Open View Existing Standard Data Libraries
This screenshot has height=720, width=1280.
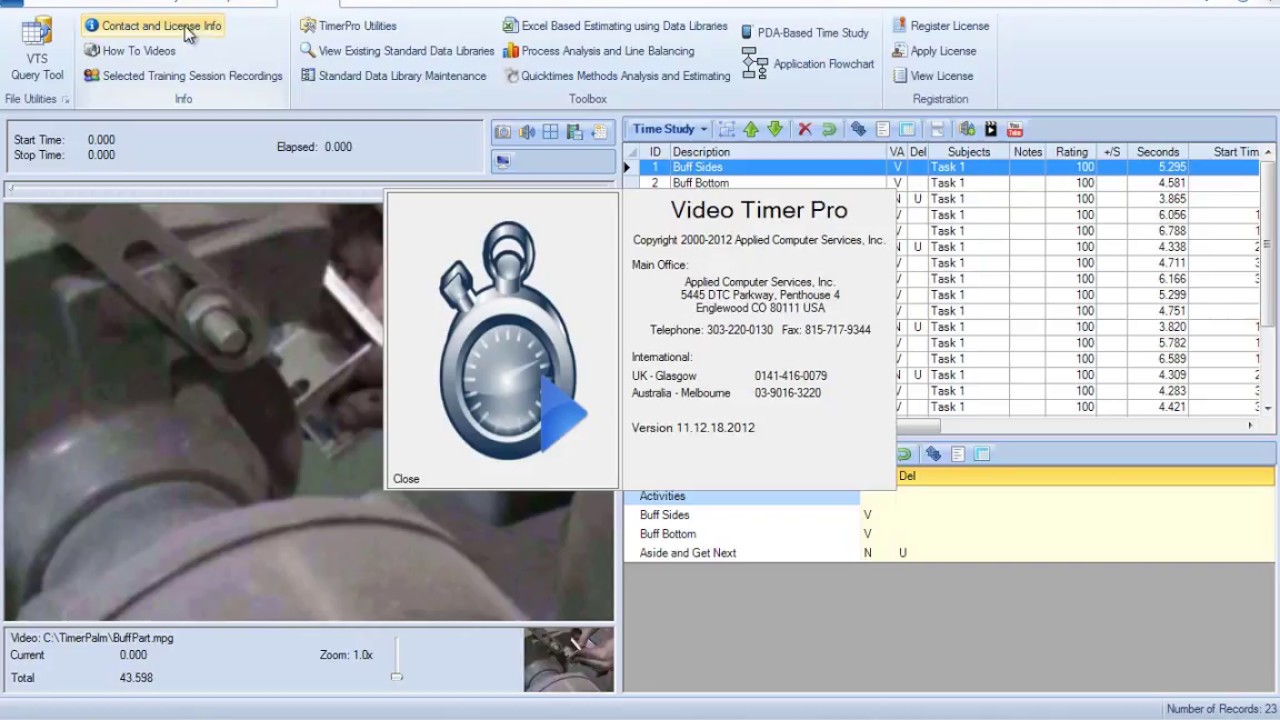397,51
